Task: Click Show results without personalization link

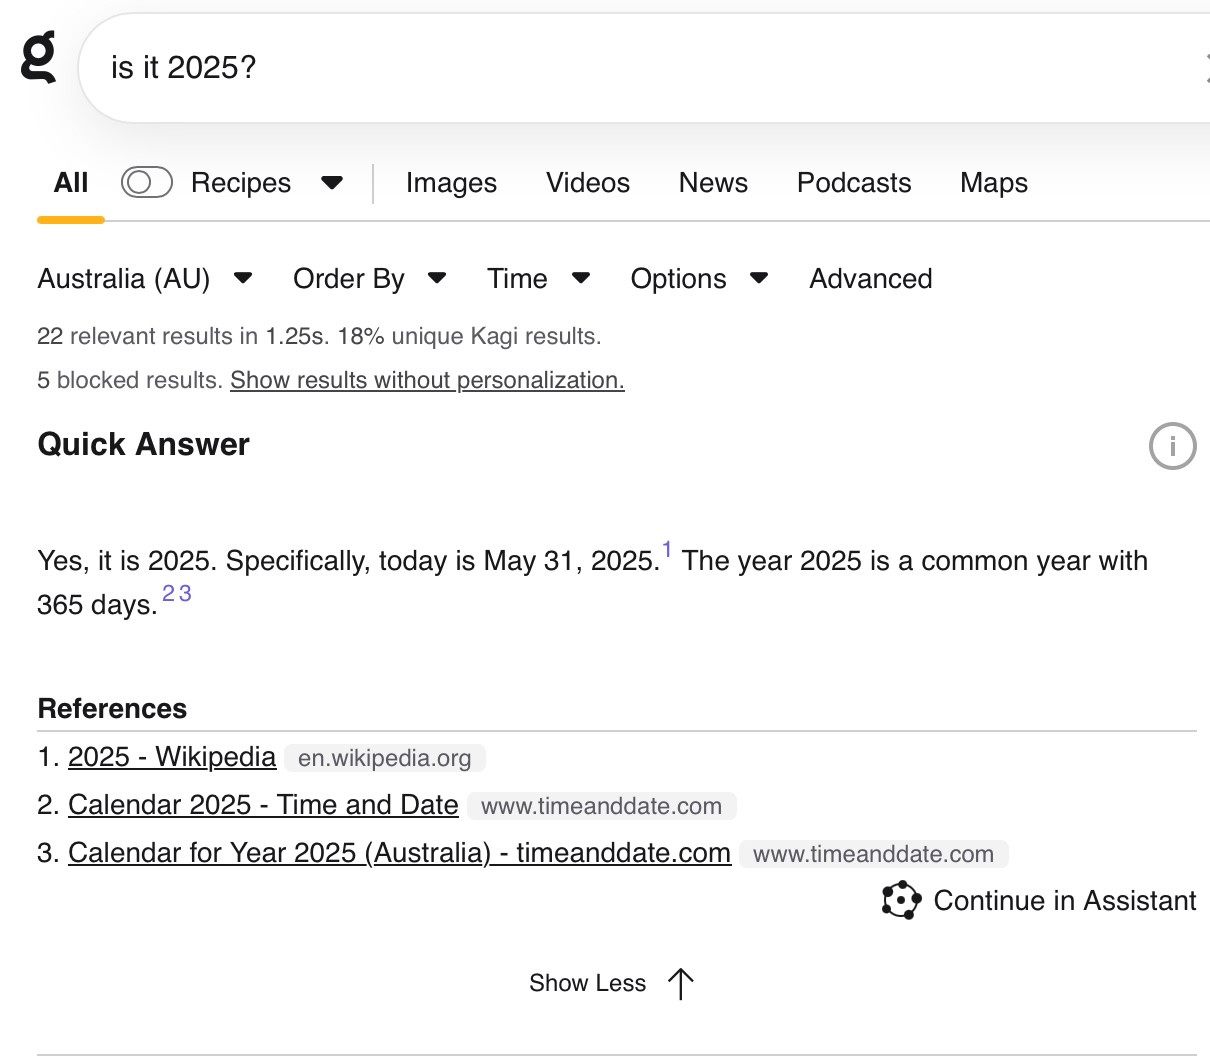Action: click(x=427, y=381)
